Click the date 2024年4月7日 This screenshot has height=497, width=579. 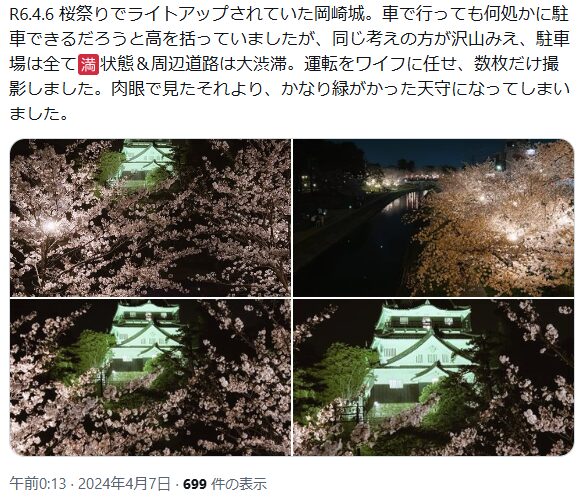(124, 483)
